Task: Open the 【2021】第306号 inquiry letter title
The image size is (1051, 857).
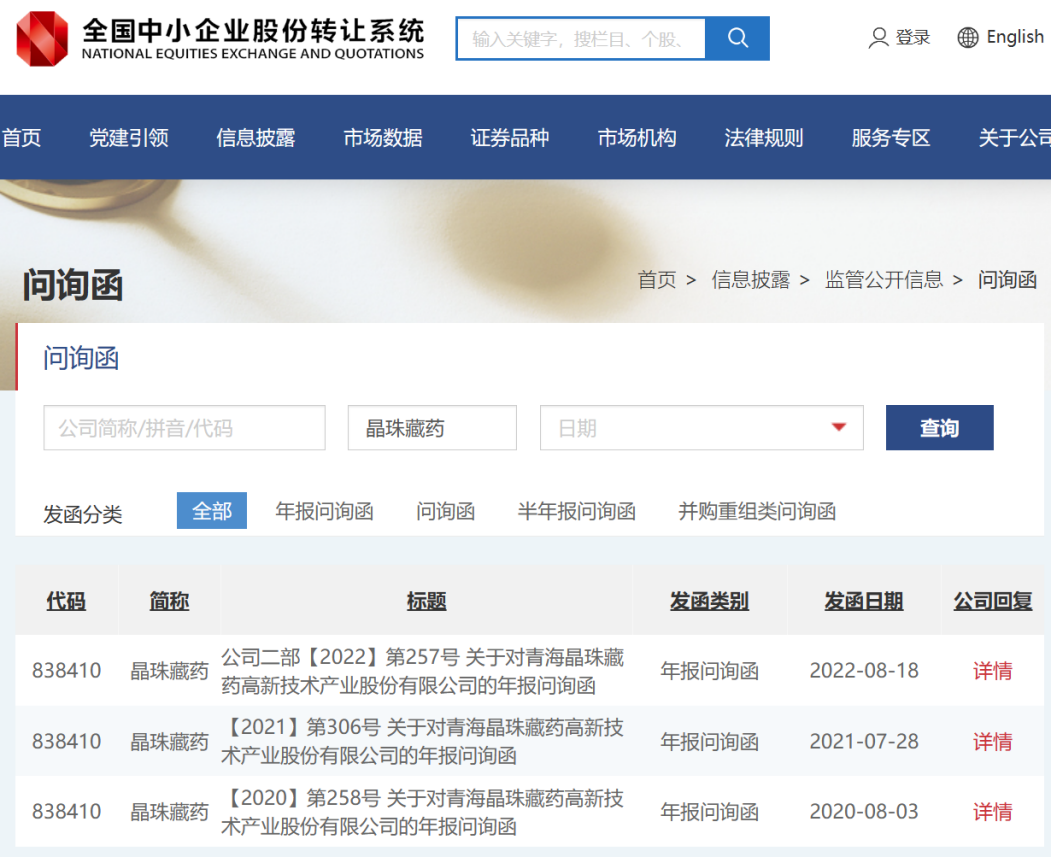Action: tap(423, 742)
